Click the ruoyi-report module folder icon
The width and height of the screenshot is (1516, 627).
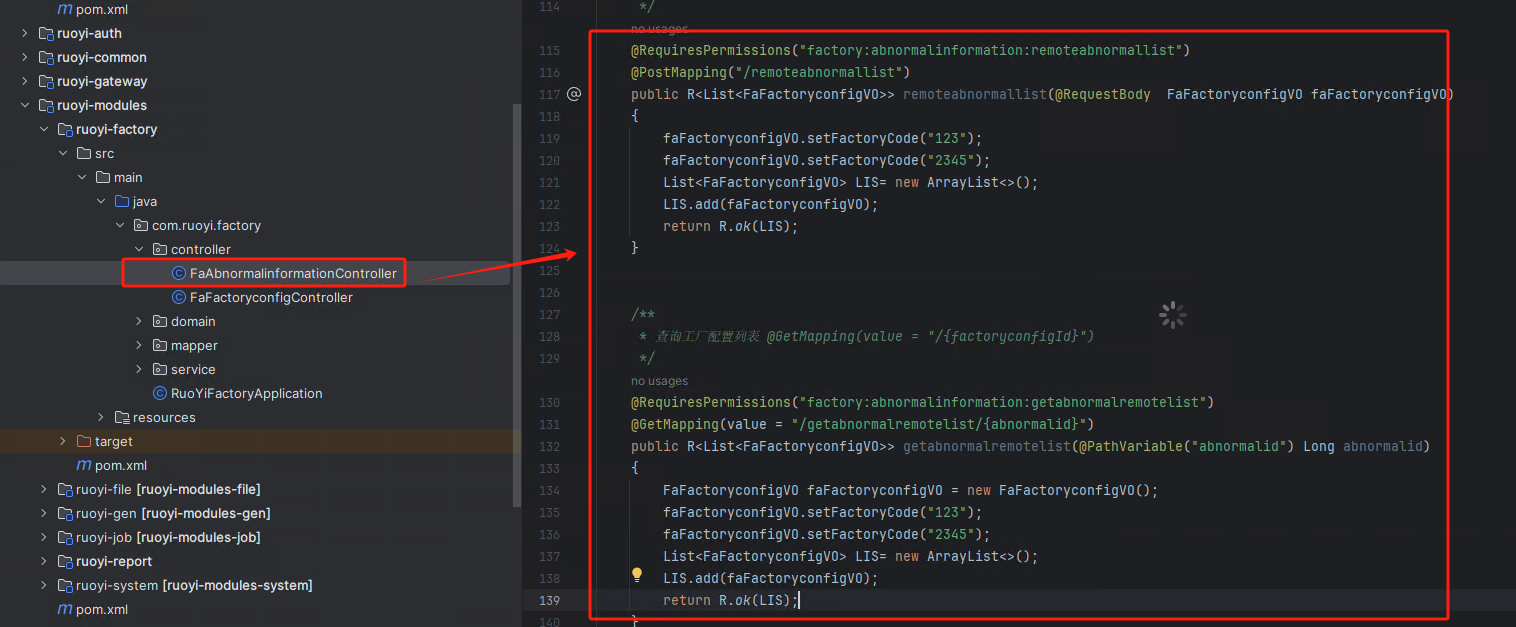coord(65,561)
